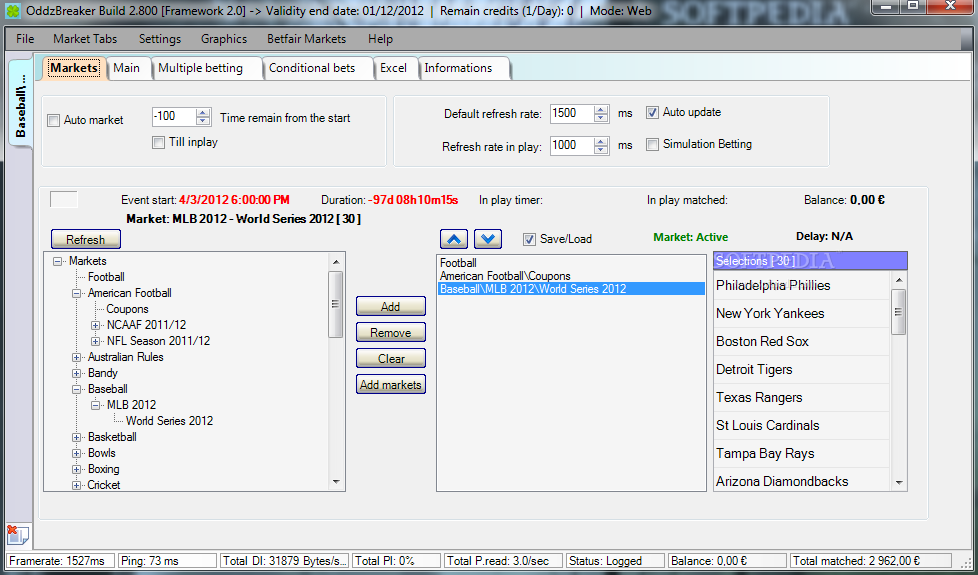Open the Settings menu

point(160,39)
